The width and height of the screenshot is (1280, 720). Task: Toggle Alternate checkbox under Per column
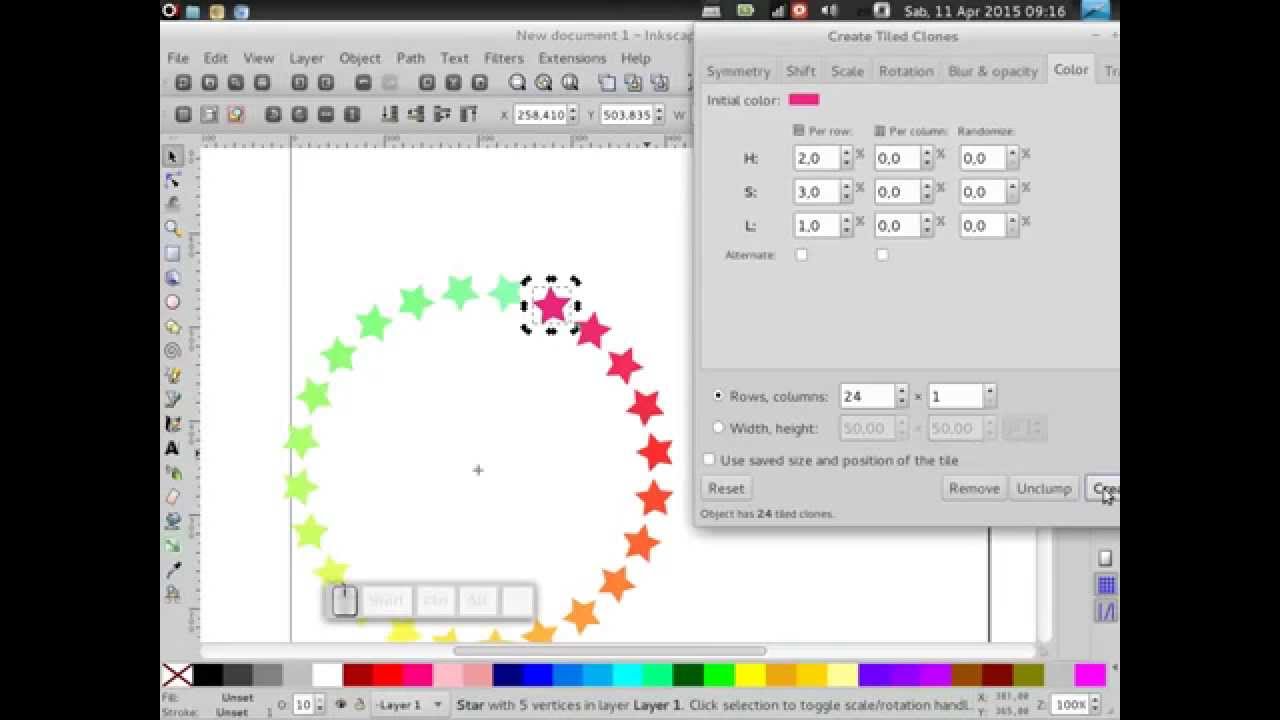[x=882, y=255]
